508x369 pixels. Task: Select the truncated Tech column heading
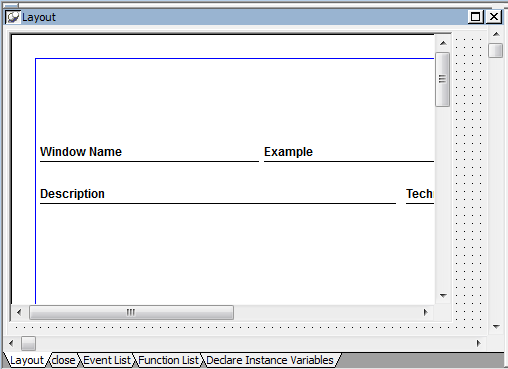tap(419, 194)
